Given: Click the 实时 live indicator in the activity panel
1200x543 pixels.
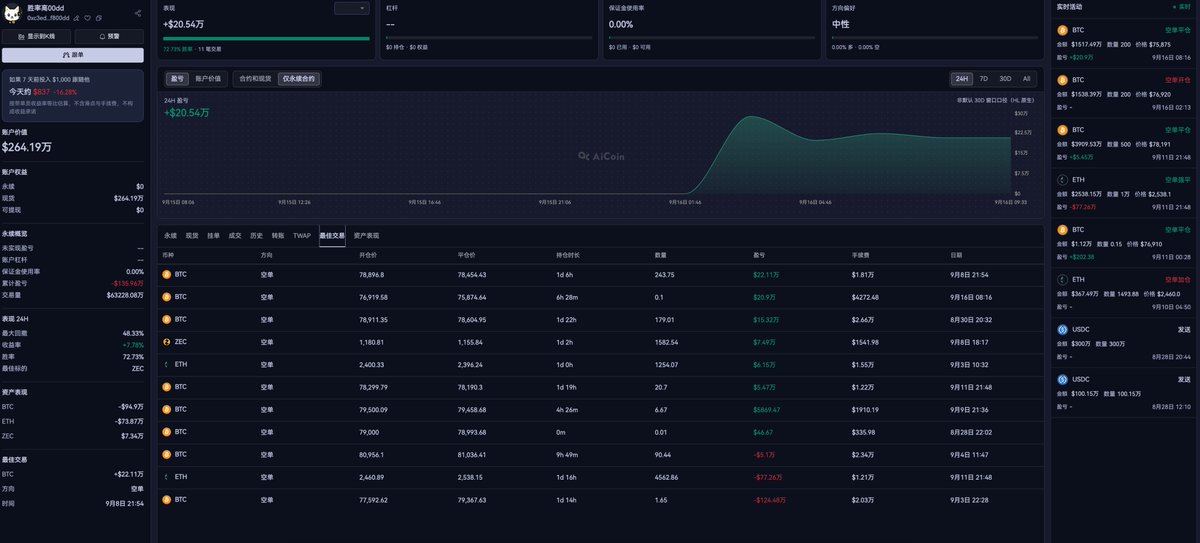Looking at the screenshot, I should pos(1181,7).
